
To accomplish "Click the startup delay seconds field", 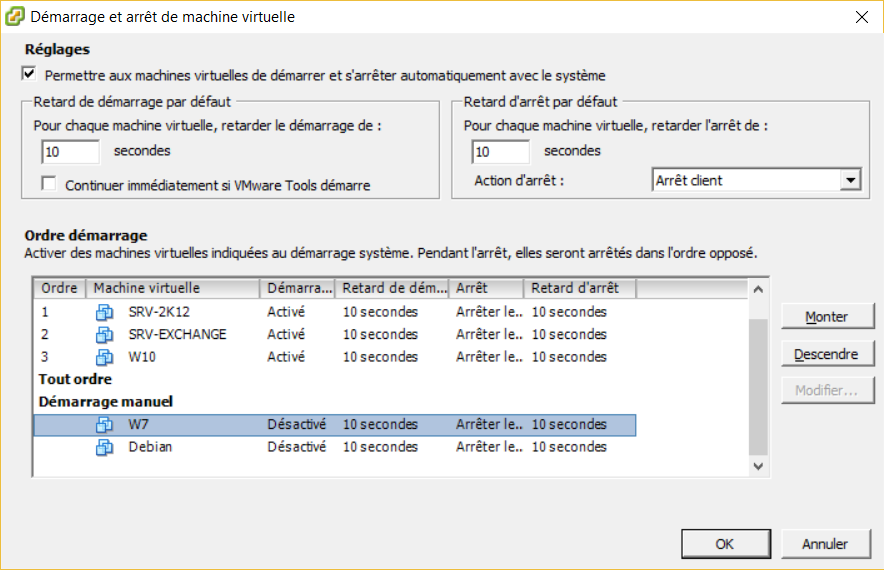I will (x=71, y=152).
